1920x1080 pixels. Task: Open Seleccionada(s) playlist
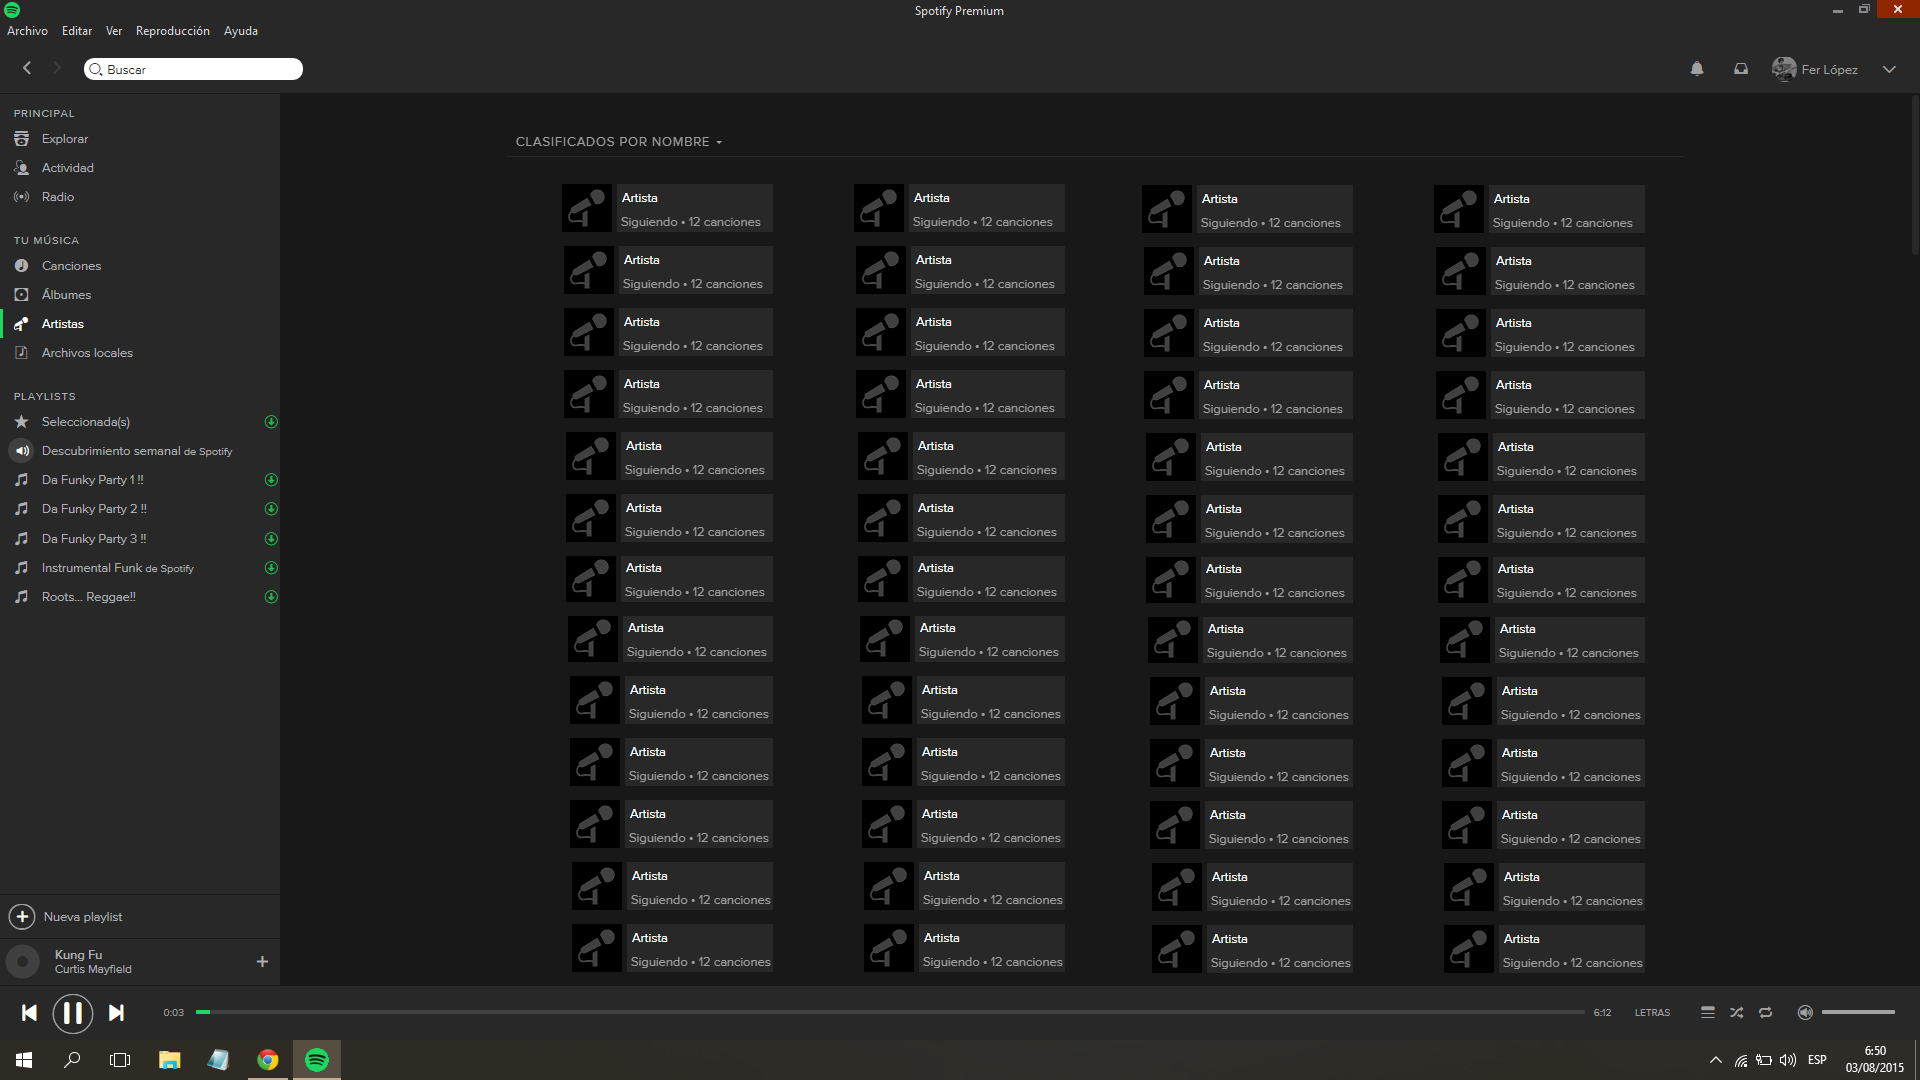pos(86,422)
